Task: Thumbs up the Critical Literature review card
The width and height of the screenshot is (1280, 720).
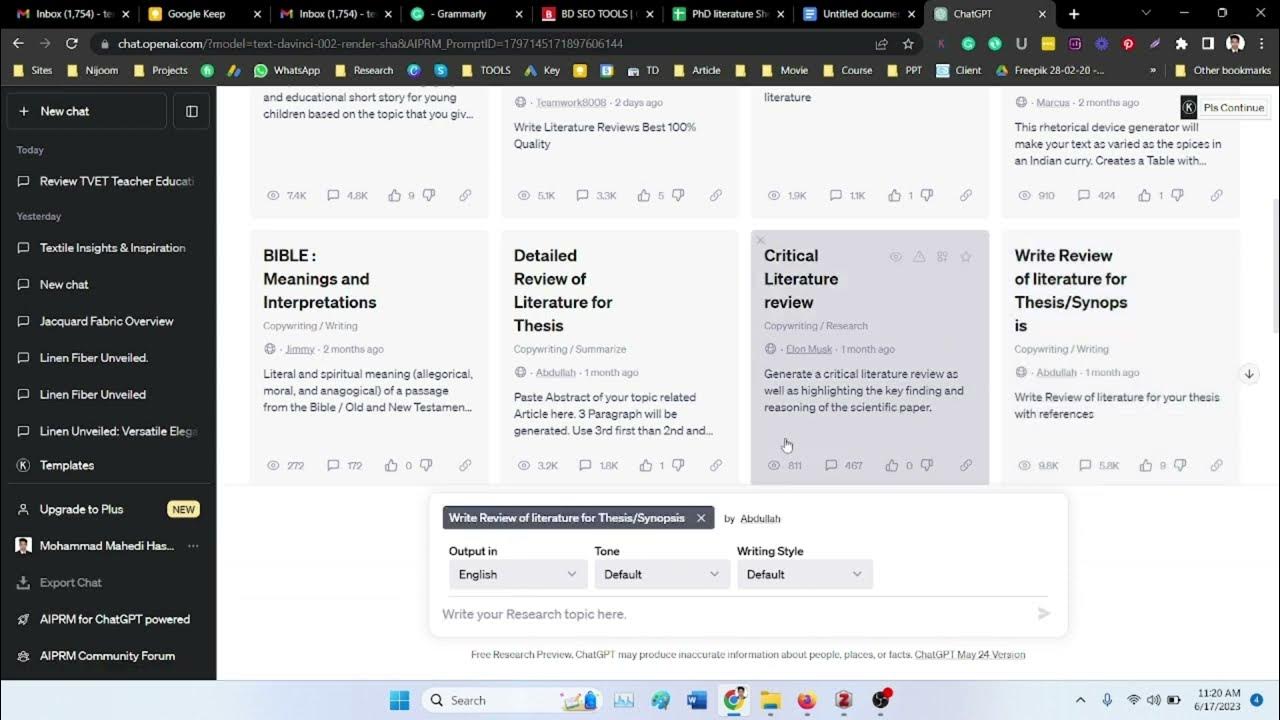Action: click(894, 465)
